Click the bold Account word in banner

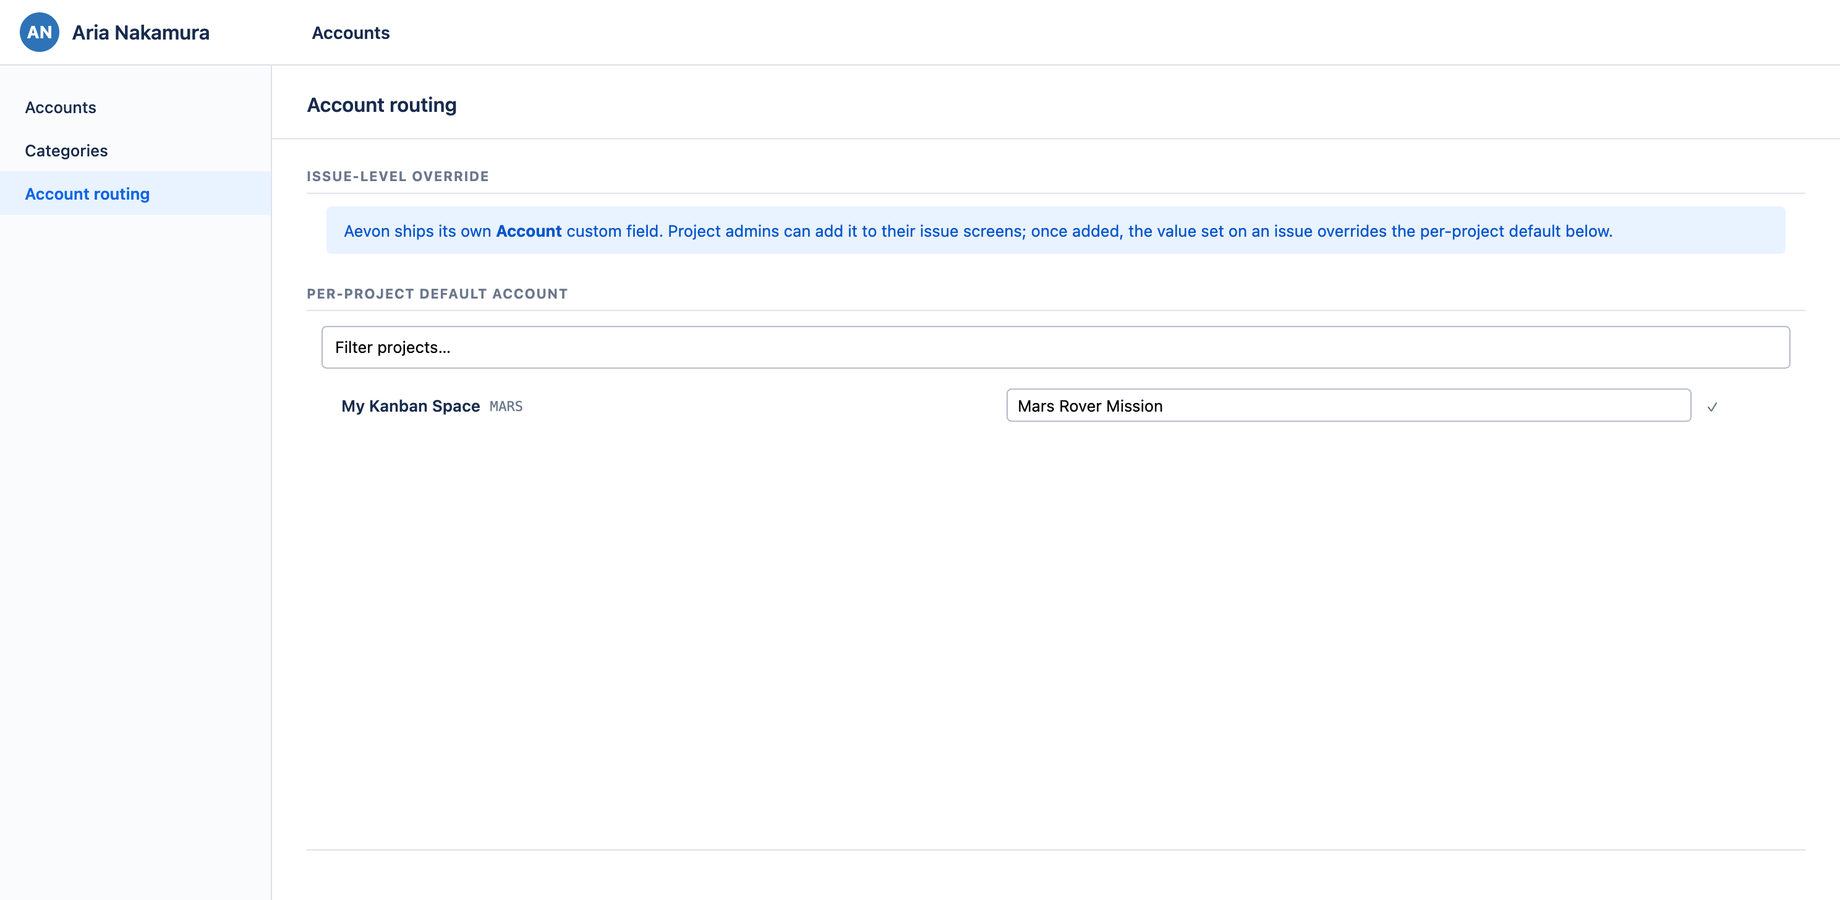(528, 231)
